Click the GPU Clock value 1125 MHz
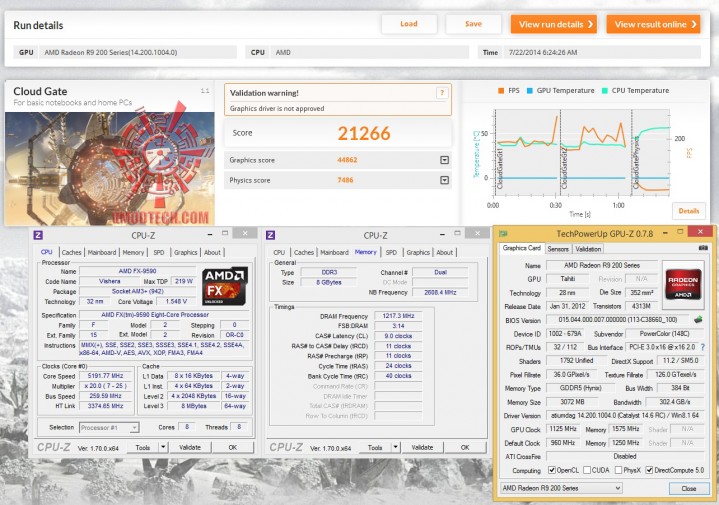The height and width of the screenshot is (505, 719). point(563,429)
